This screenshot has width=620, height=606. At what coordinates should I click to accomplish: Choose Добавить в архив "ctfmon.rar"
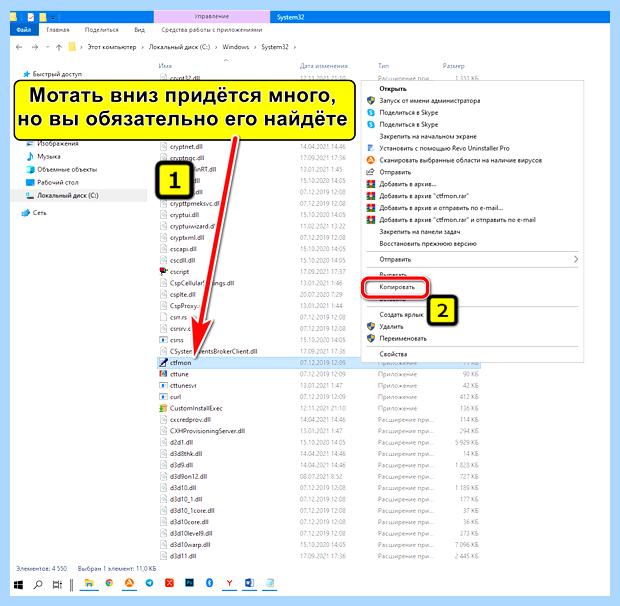pyautogui.click(x=424, y=196)
